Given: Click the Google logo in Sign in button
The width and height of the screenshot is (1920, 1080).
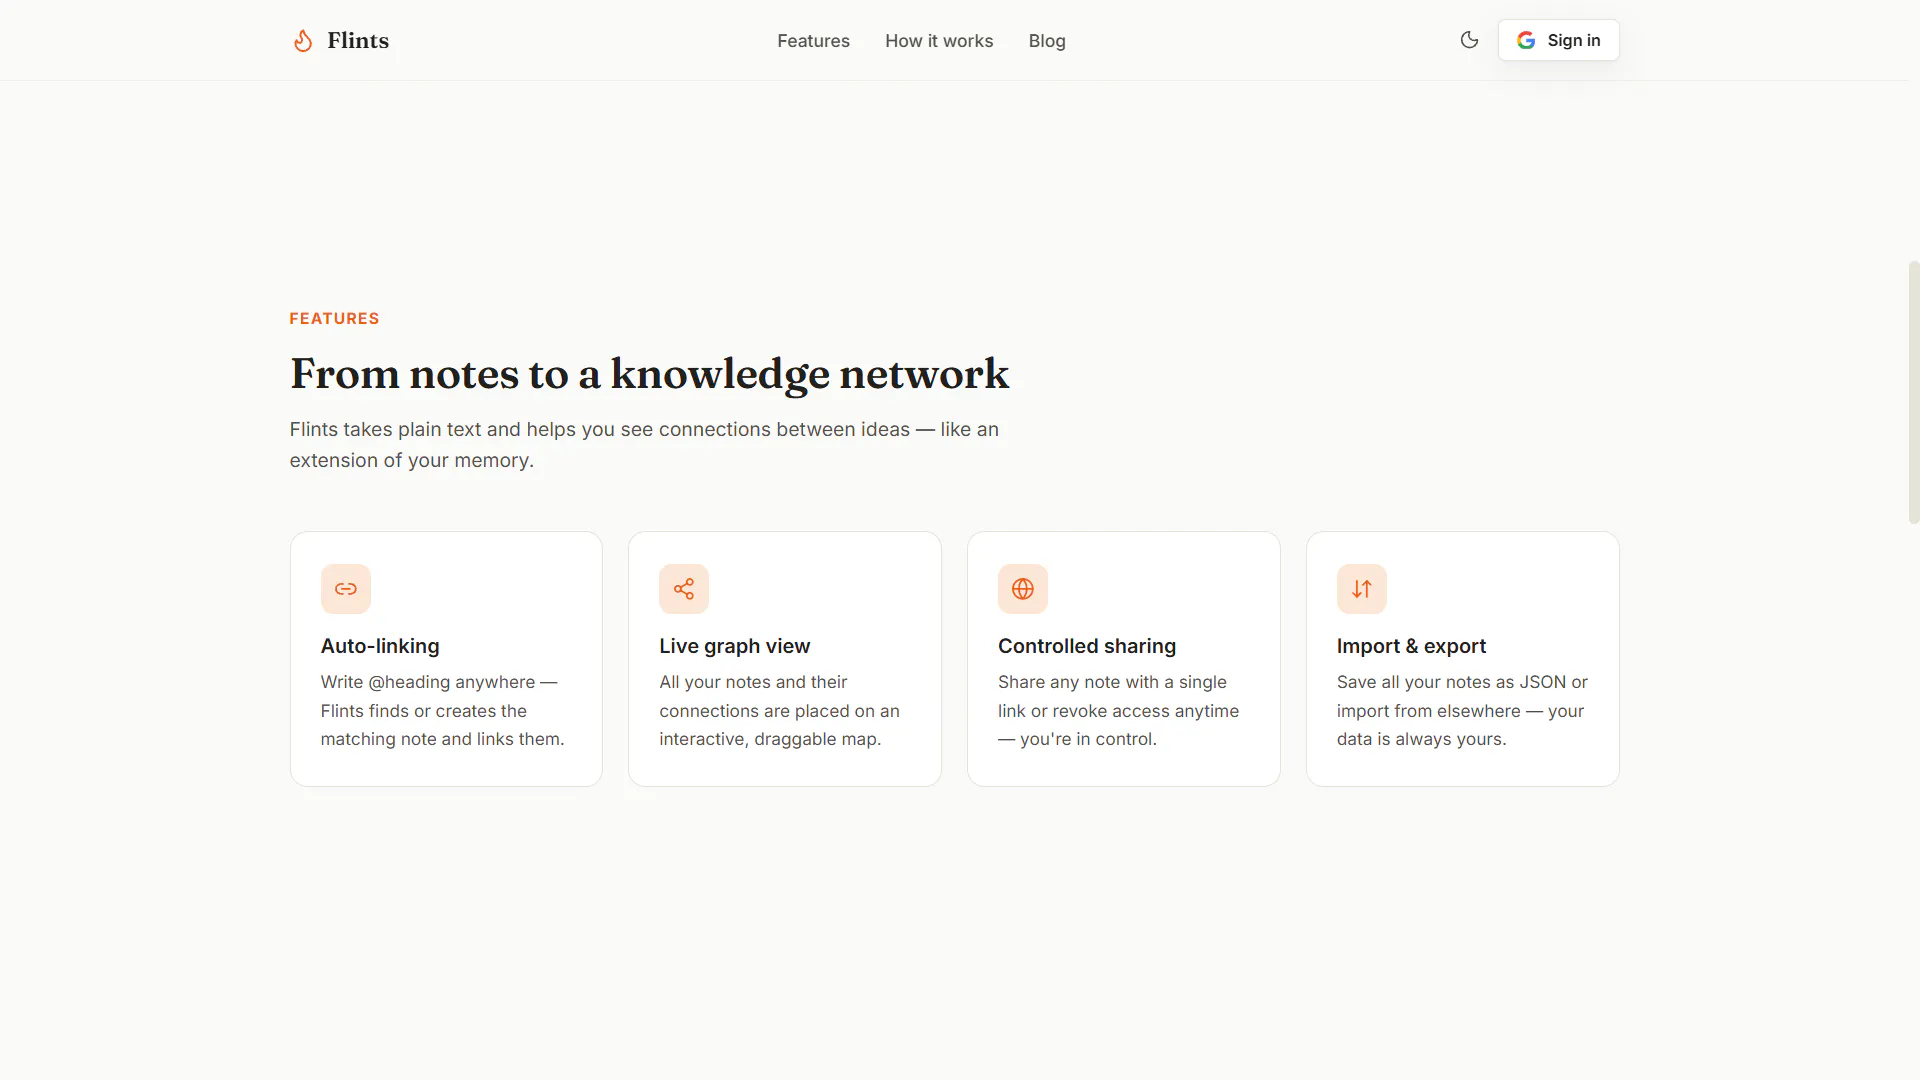Looking at the screenshot, I should click(x=1526, y=40).
